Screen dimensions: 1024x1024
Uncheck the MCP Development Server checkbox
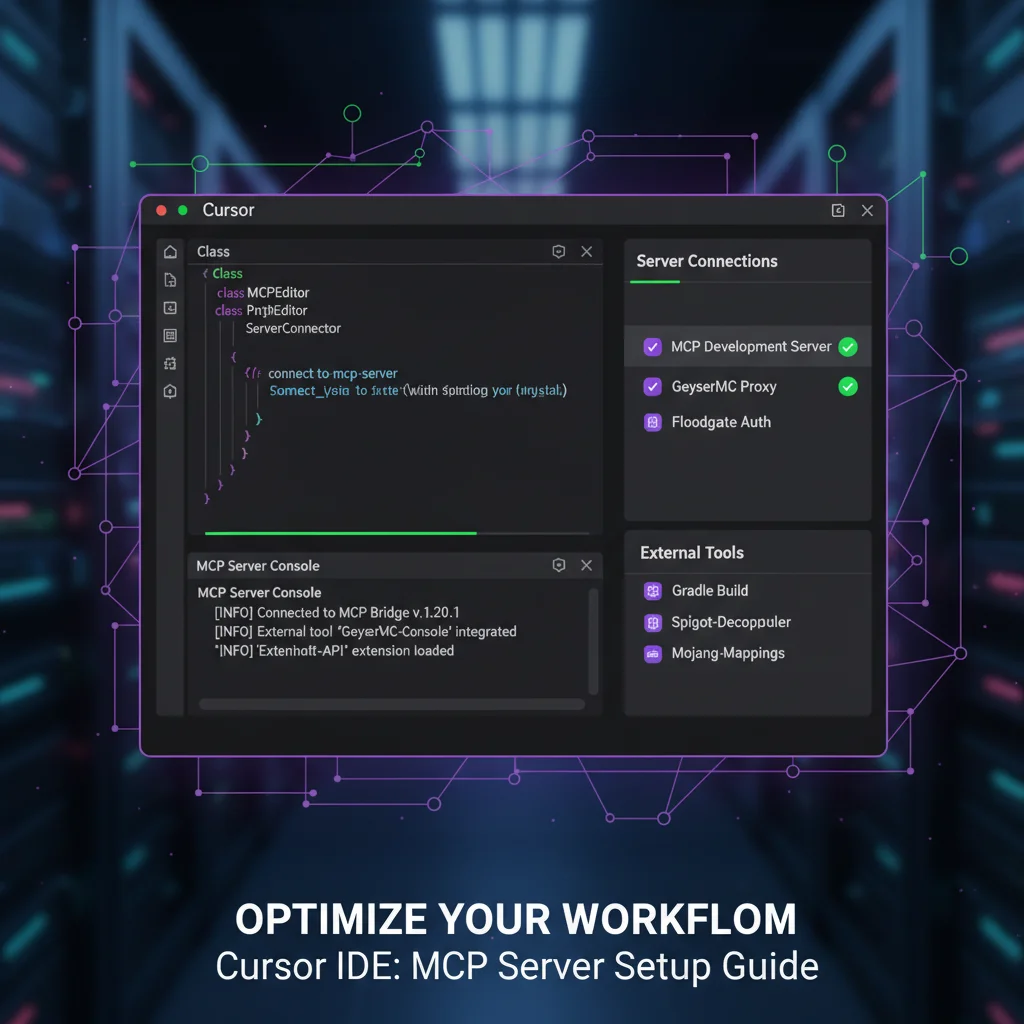(x=653, y=347)
